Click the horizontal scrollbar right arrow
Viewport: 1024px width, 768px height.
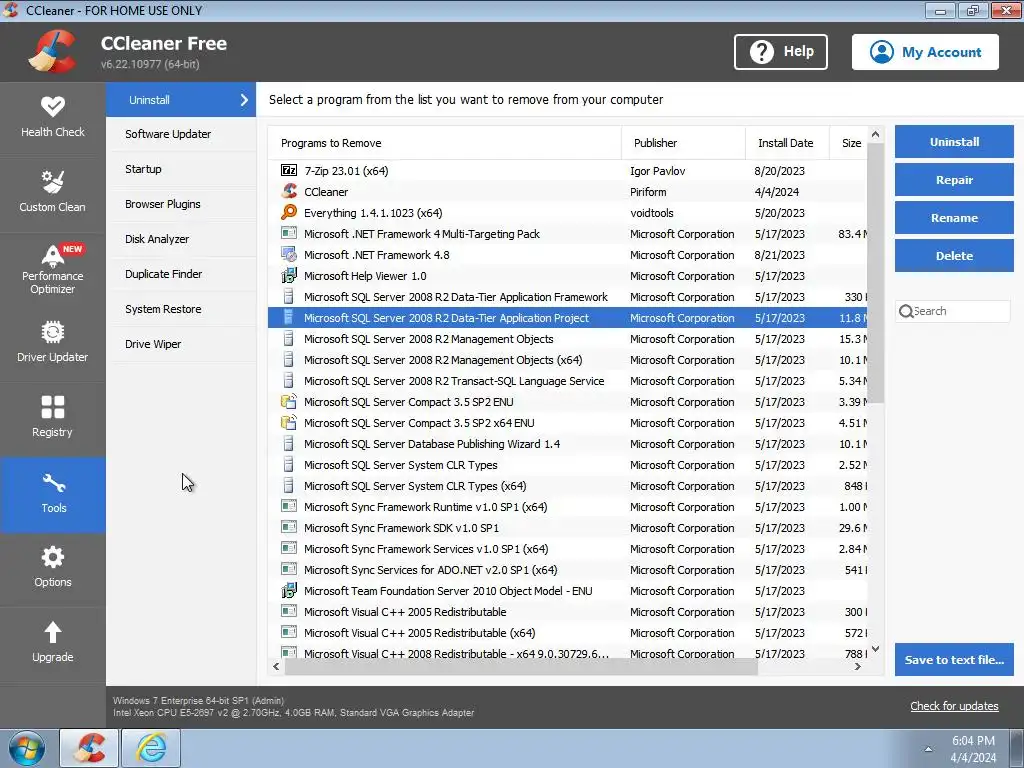coord(857,667)
